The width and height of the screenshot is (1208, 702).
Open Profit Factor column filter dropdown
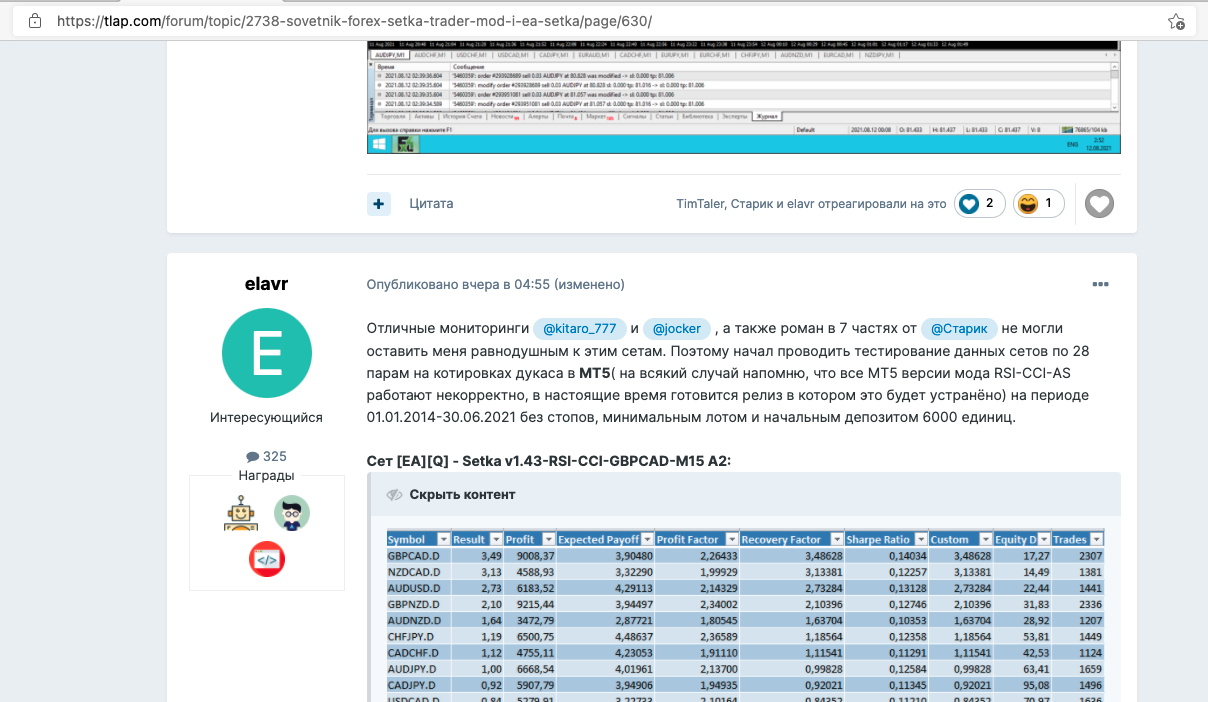[x=732, y=539]
